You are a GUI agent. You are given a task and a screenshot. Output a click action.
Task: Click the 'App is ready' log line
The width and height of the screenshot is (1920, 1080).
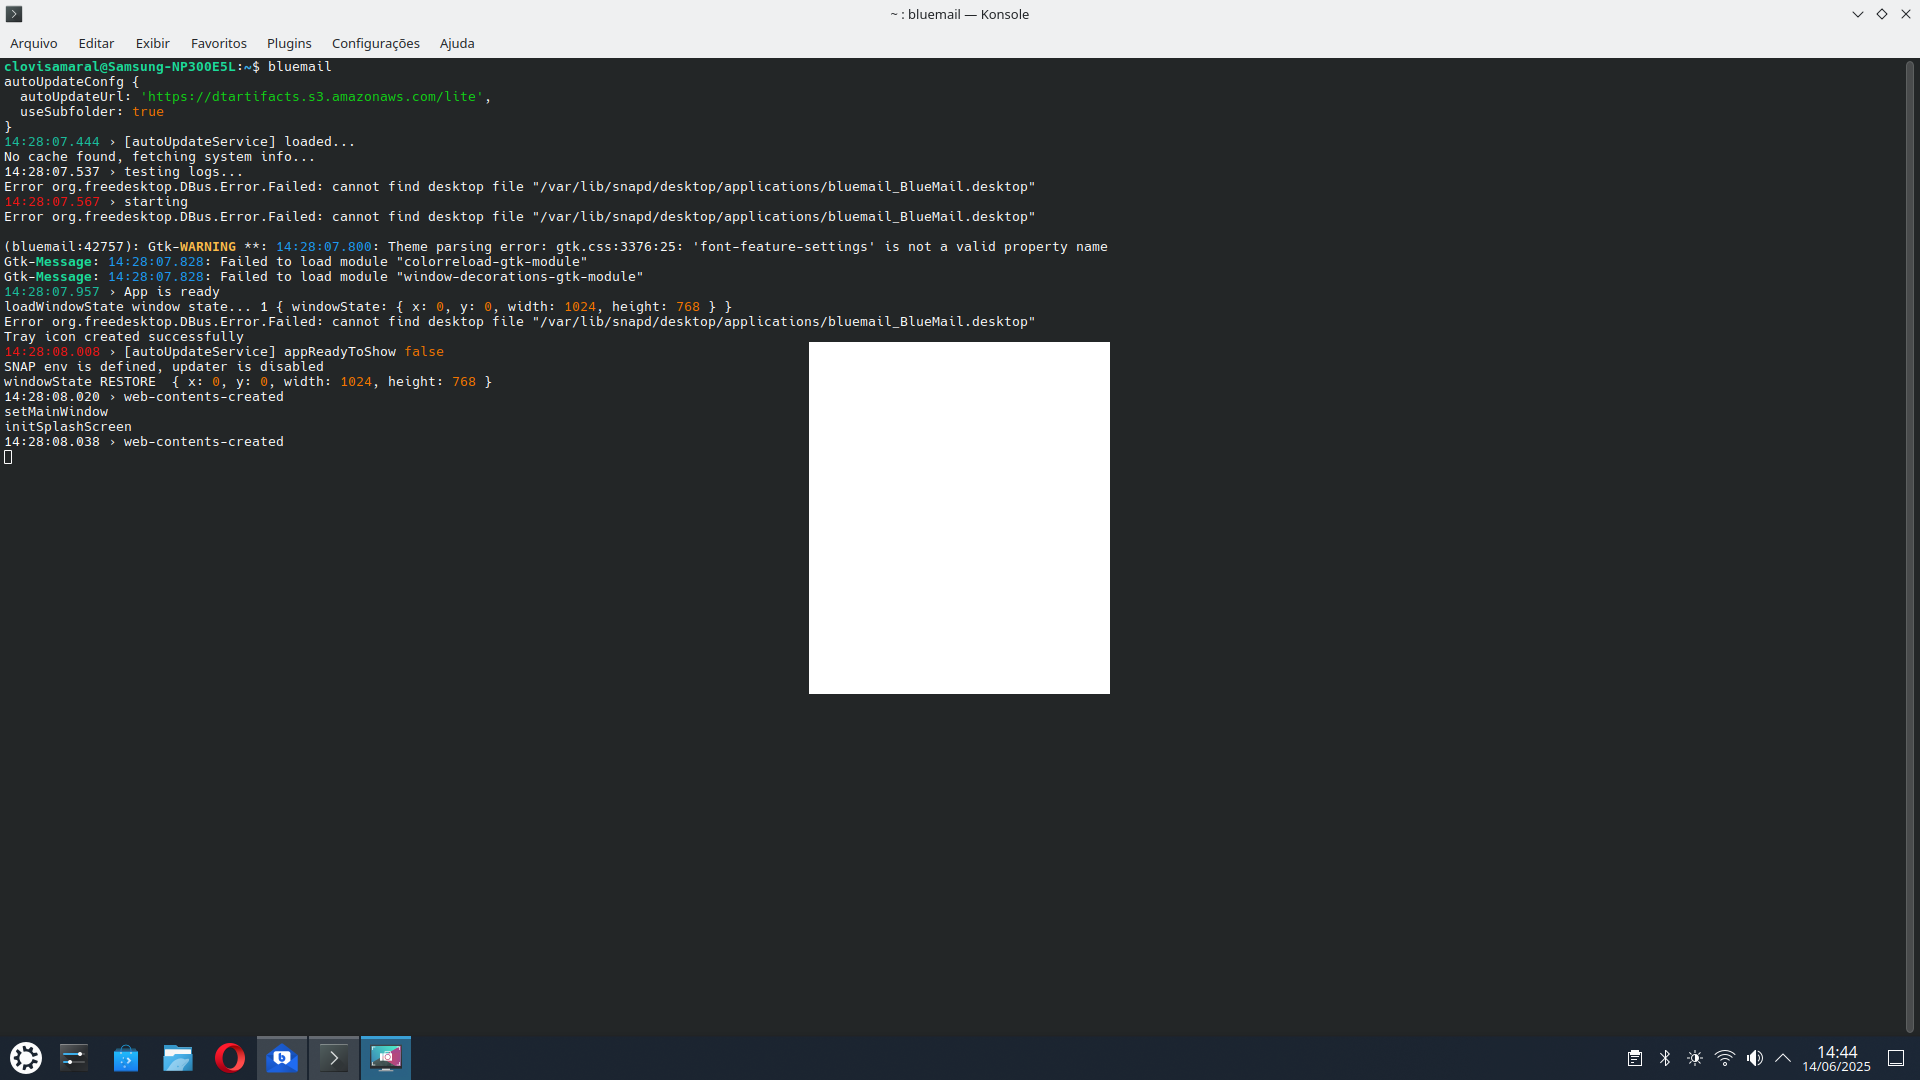tap(112, 292)
